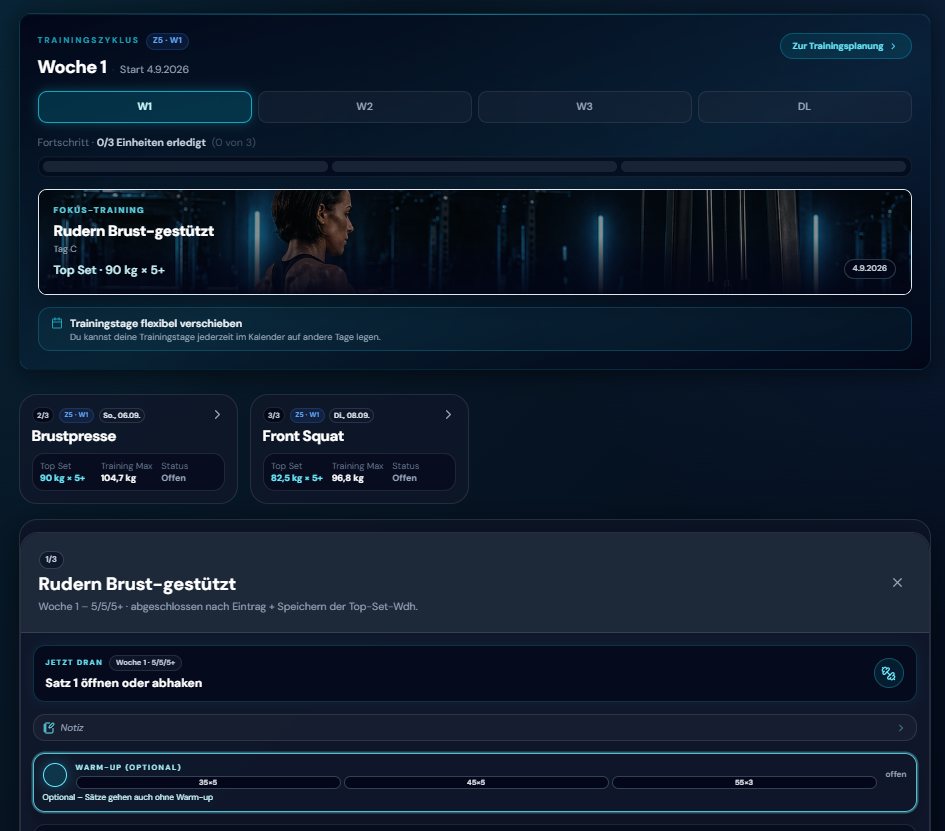Click the 35×5 warm-up set pill

point(208,782)
